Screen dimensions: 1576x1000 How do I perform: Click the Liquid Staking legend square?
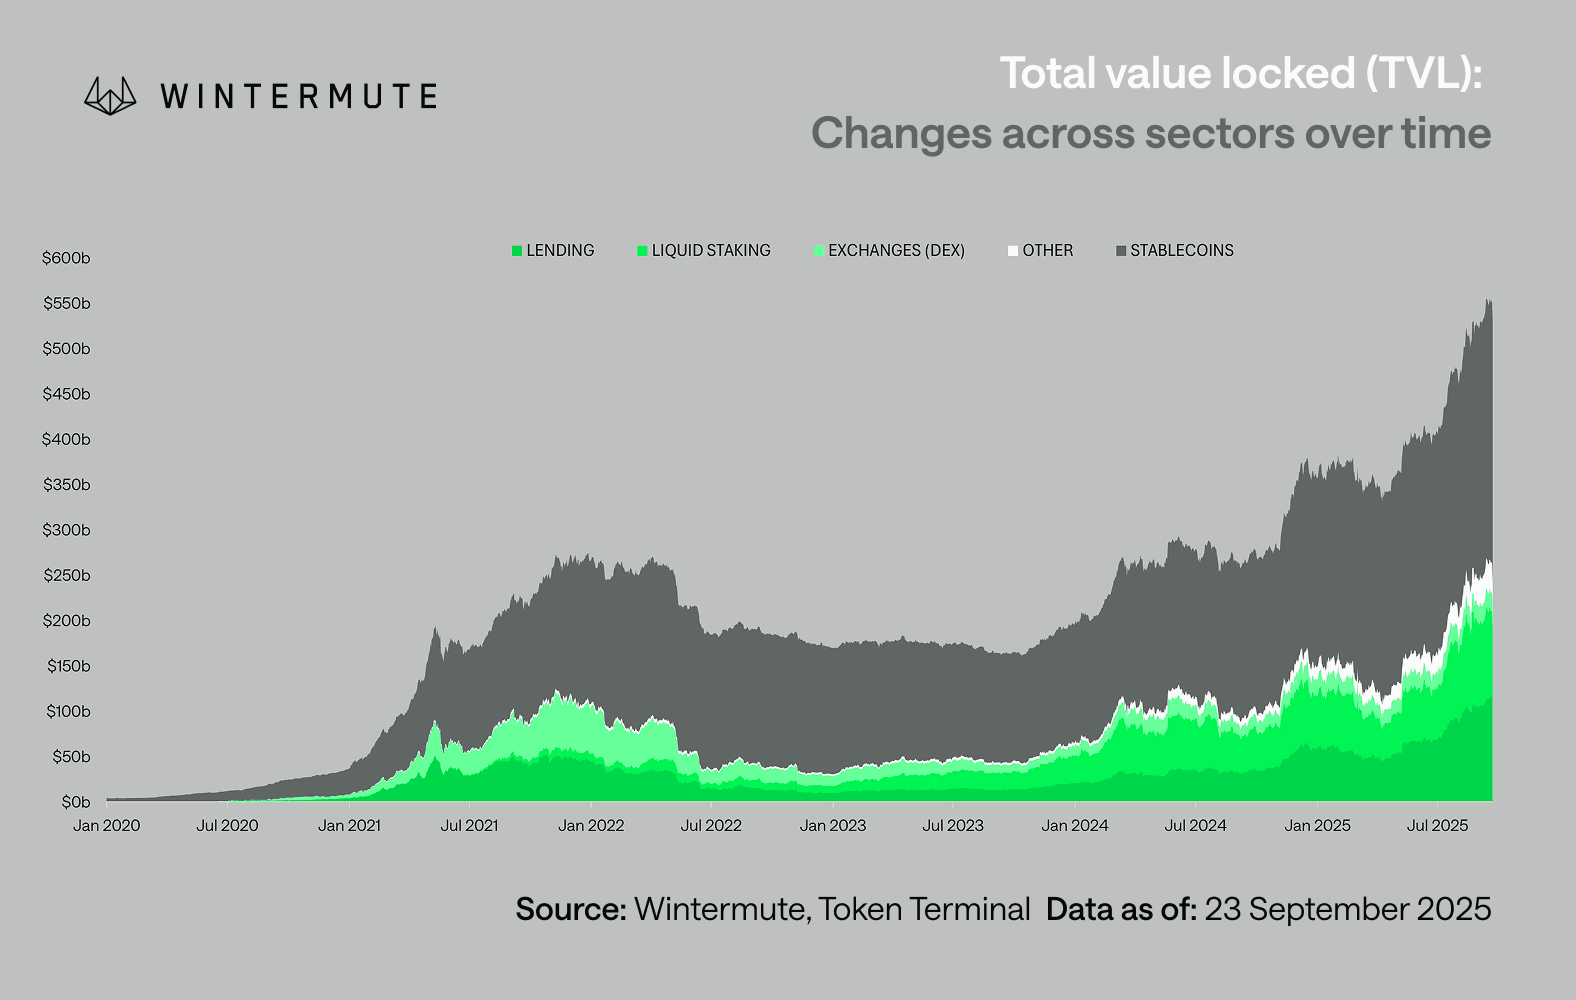click(643, 251)
